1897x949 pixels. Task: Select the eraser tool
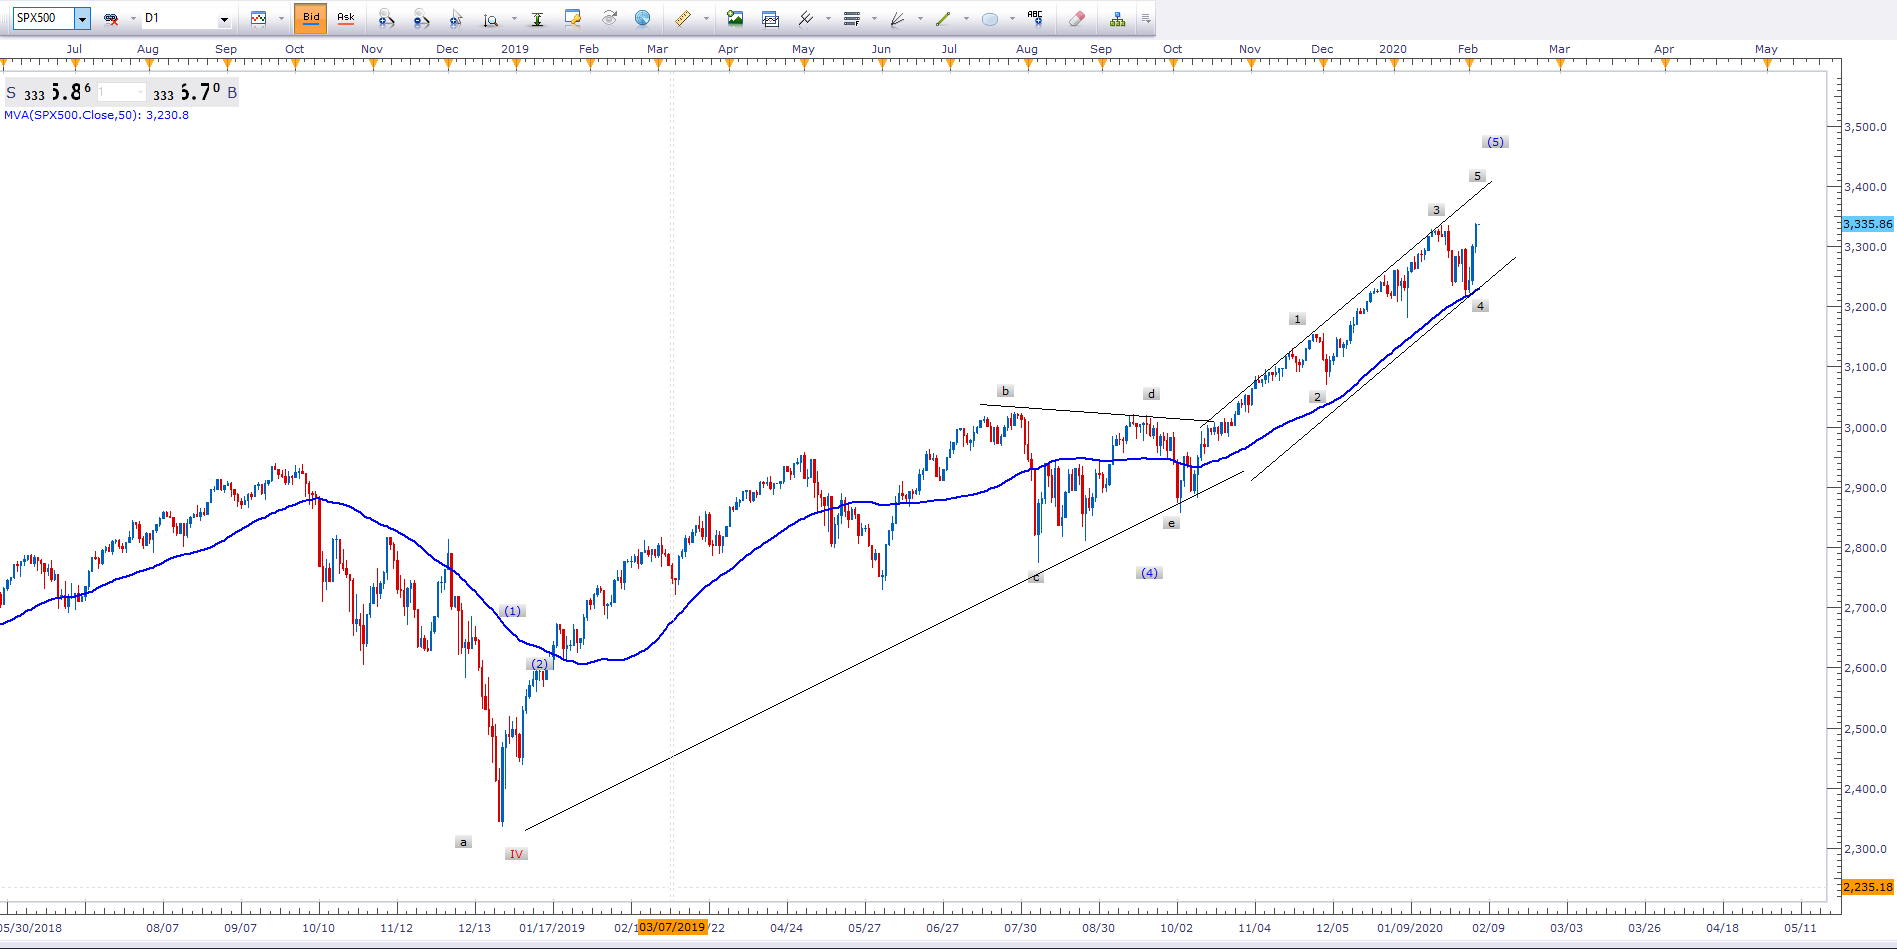[1076, 18]
